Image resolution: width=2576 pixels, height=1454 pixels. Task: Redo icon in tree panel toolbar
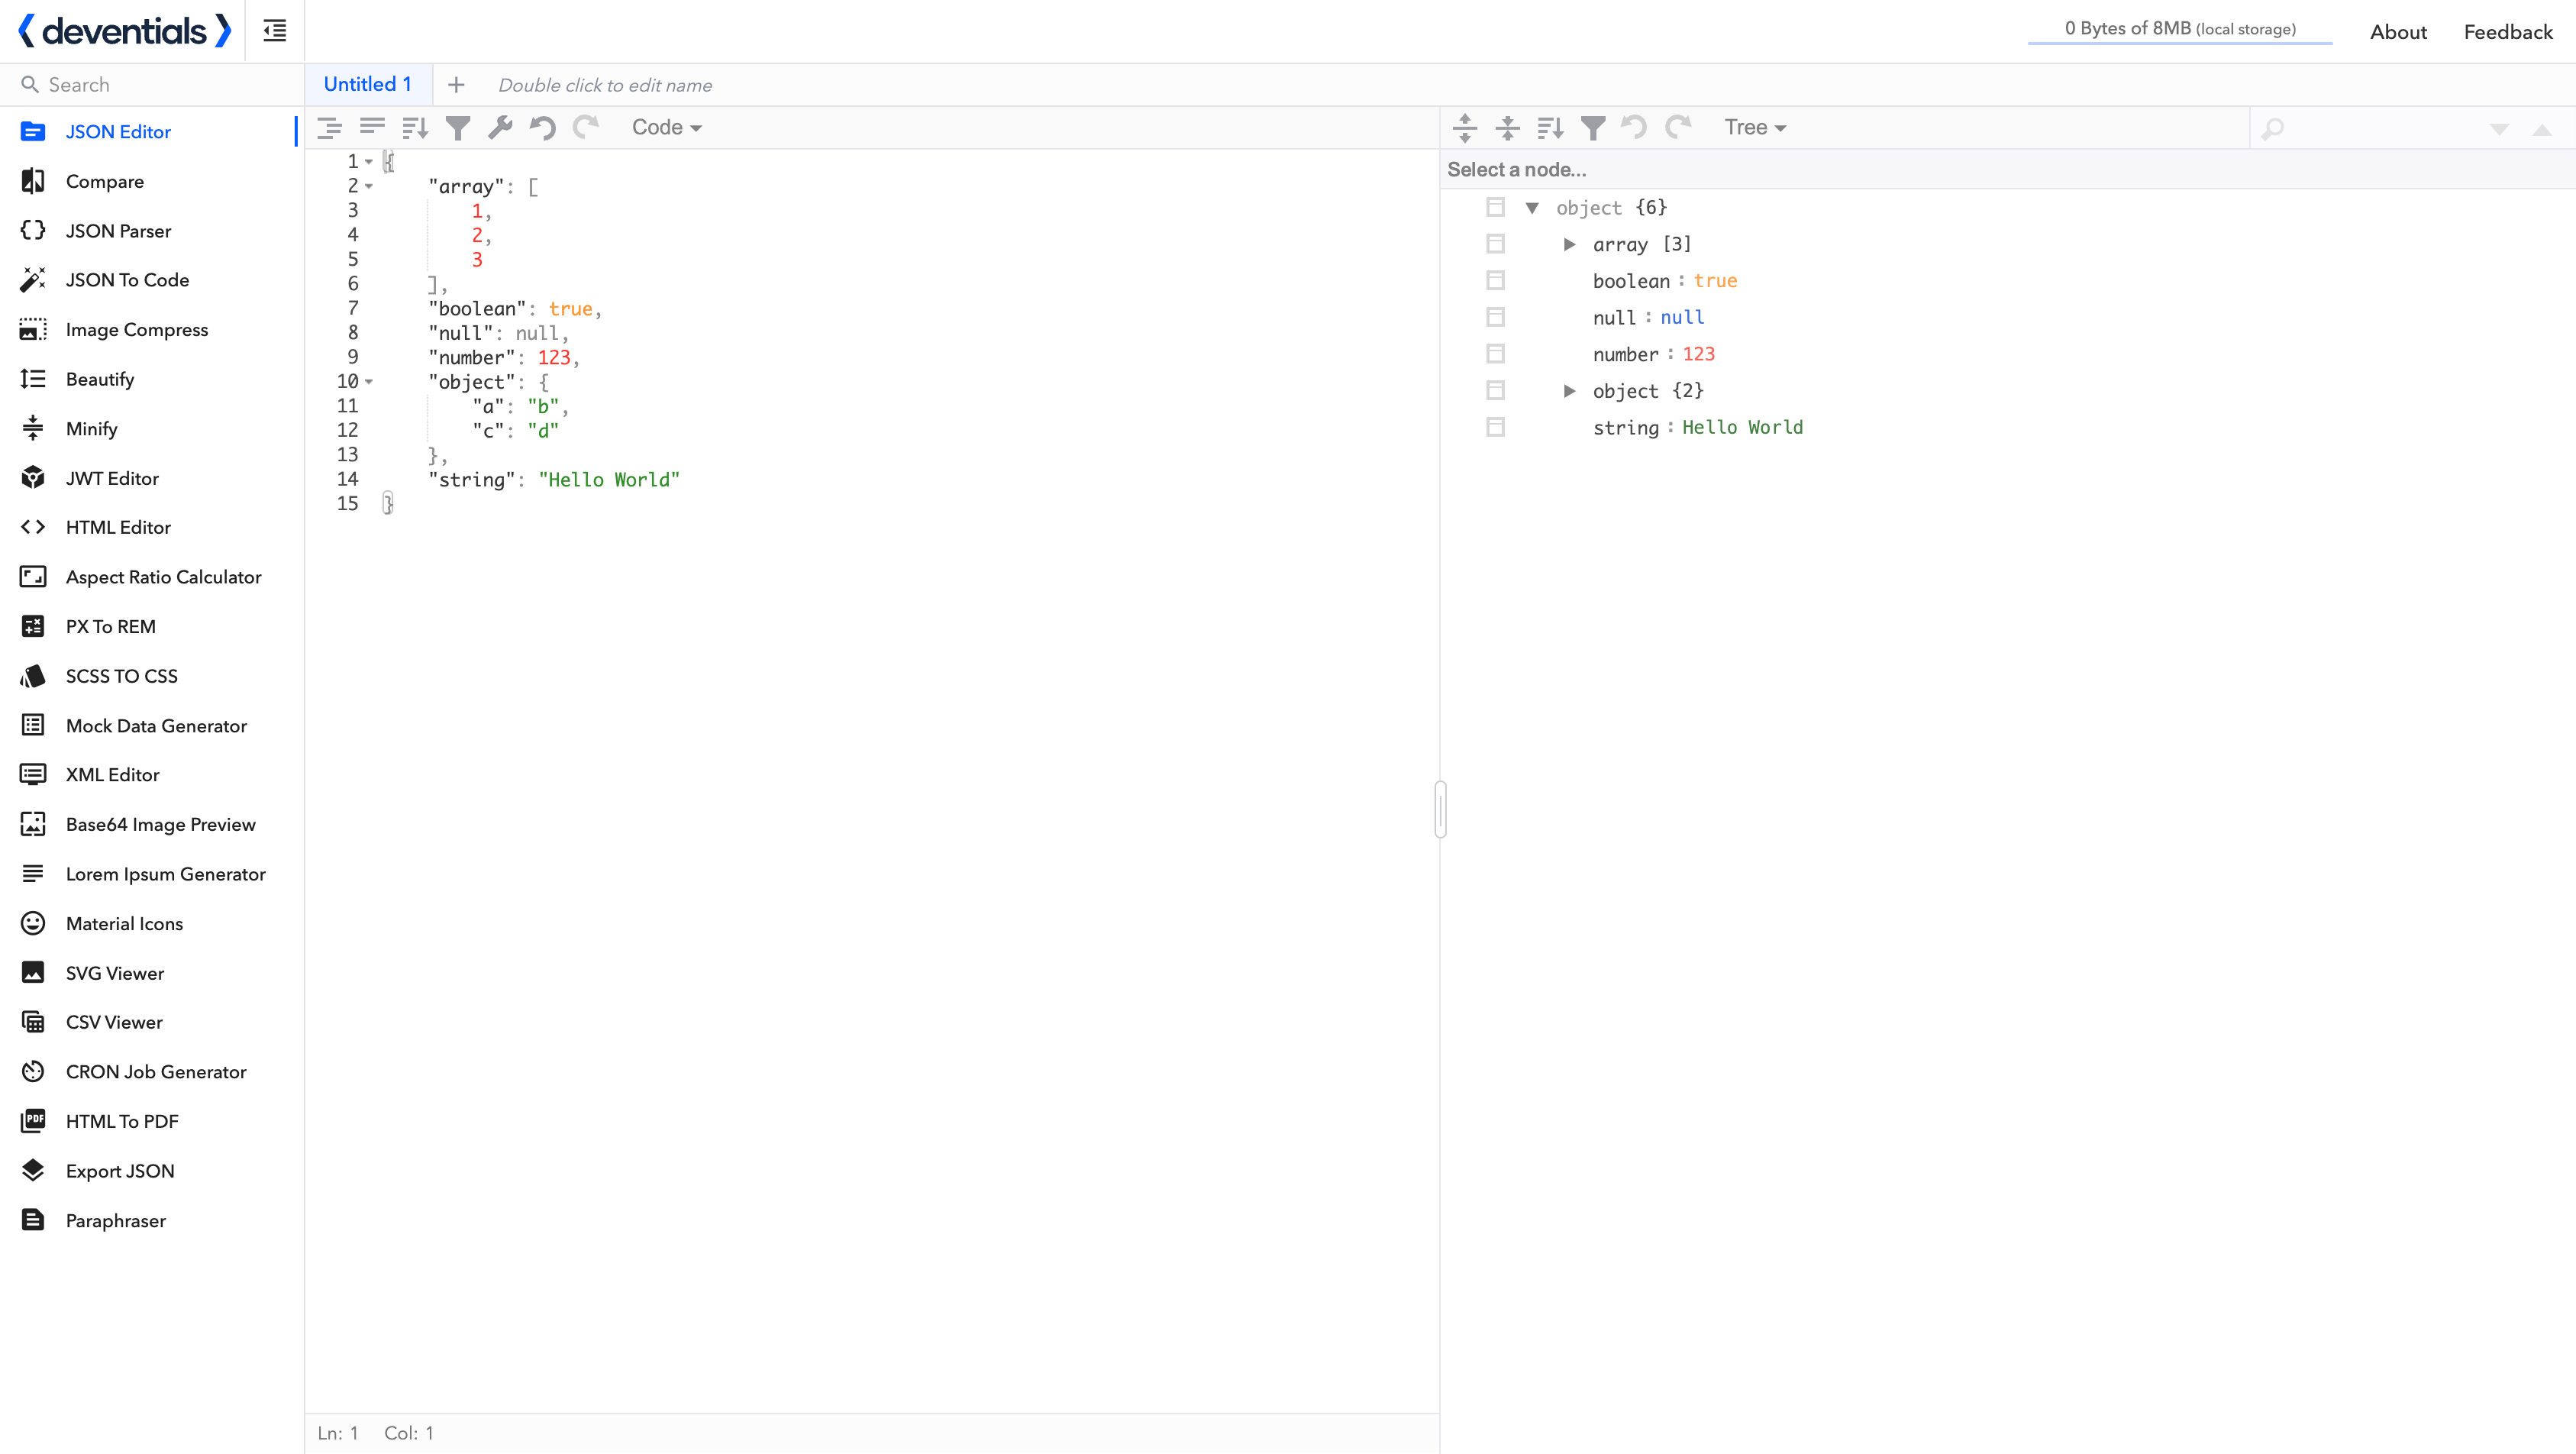[x=1678, y=127]
